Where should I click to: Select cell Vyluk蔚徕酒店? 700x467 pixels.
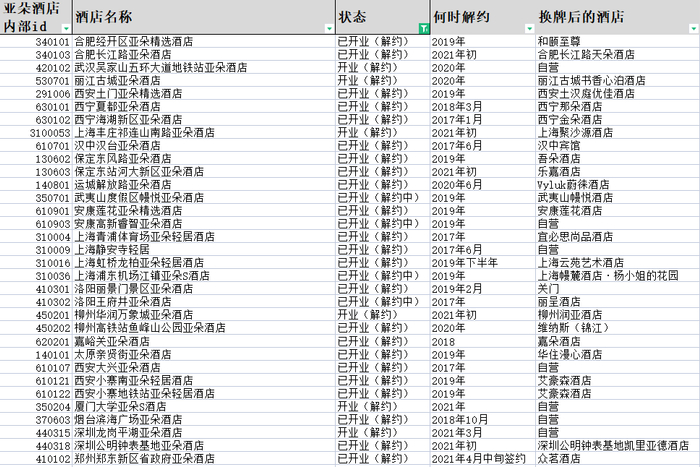618,184
